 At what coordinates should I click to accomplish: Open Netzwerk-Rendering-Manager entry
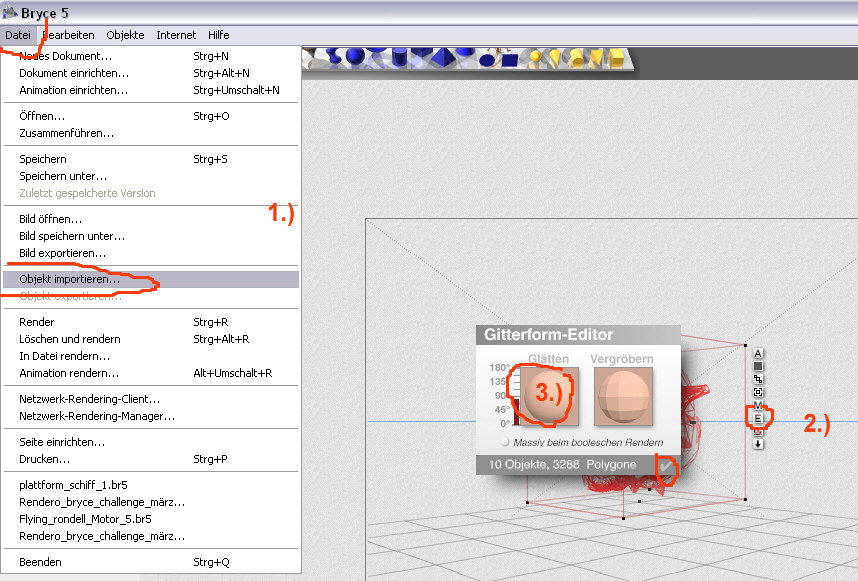[151, 416]
